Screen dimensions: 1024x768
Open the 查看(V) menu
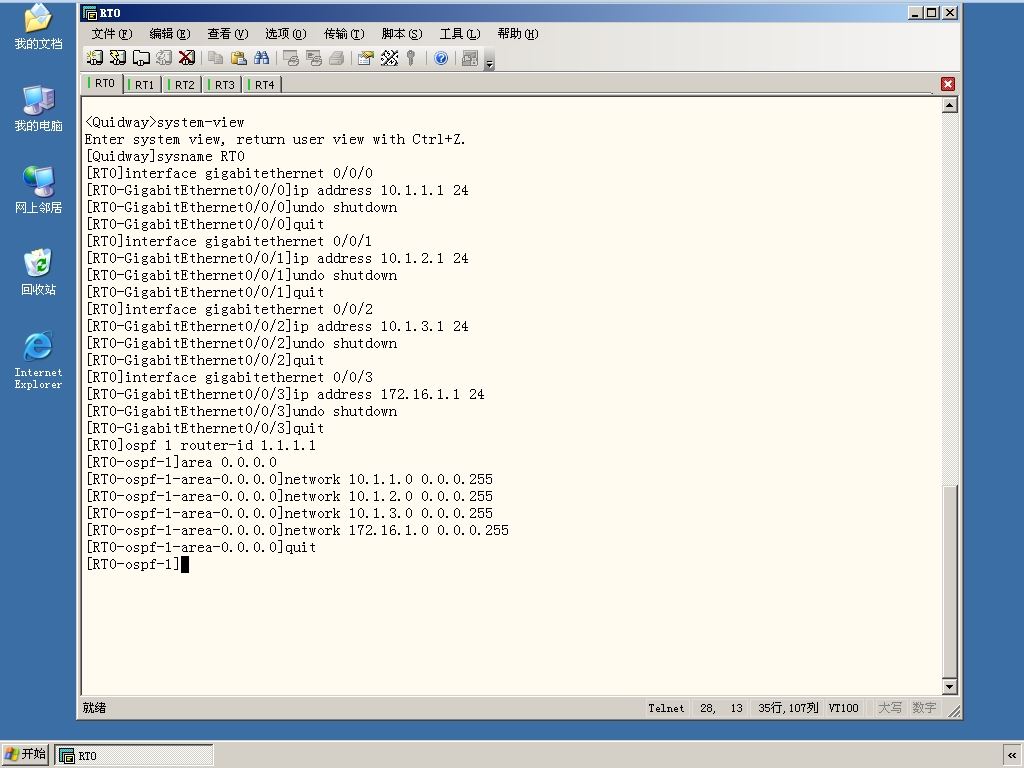coord(227,33)
